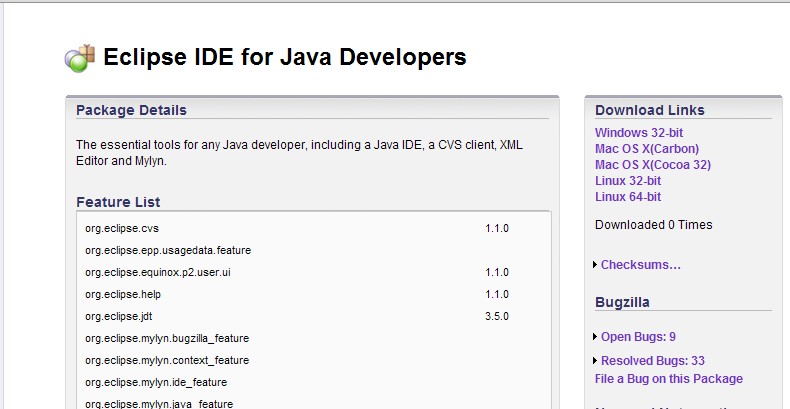
Task: Click the Bugzilla section heading
Action: tap(622, 302)
